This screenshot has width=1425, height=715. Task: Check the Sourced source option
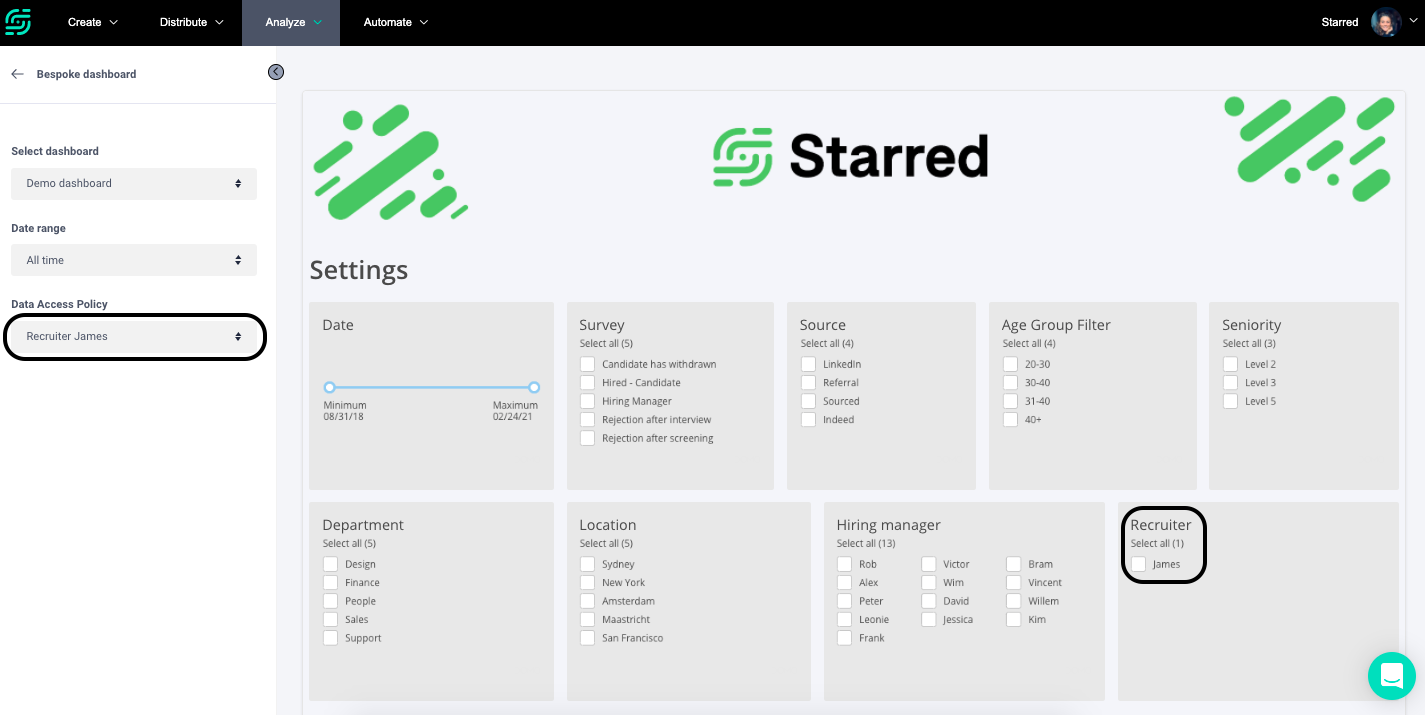[808, 401]
